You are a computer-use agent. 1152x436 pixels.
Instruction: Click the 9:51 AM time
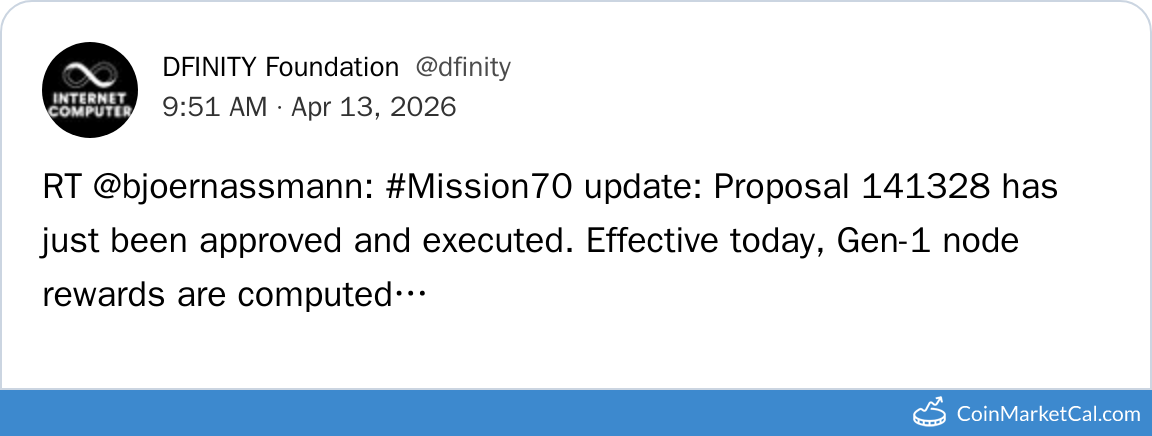point(214,106)
